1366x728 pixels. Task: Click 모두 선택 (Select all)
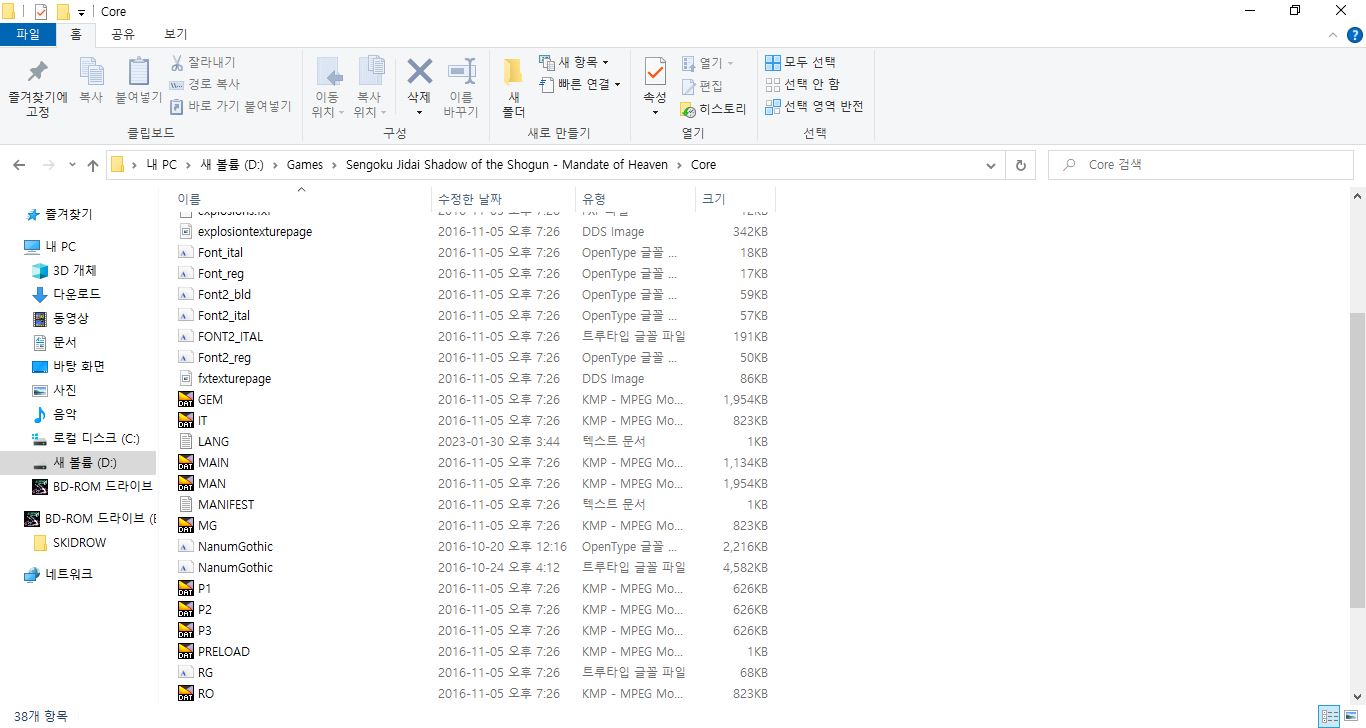tap(801, 62)
